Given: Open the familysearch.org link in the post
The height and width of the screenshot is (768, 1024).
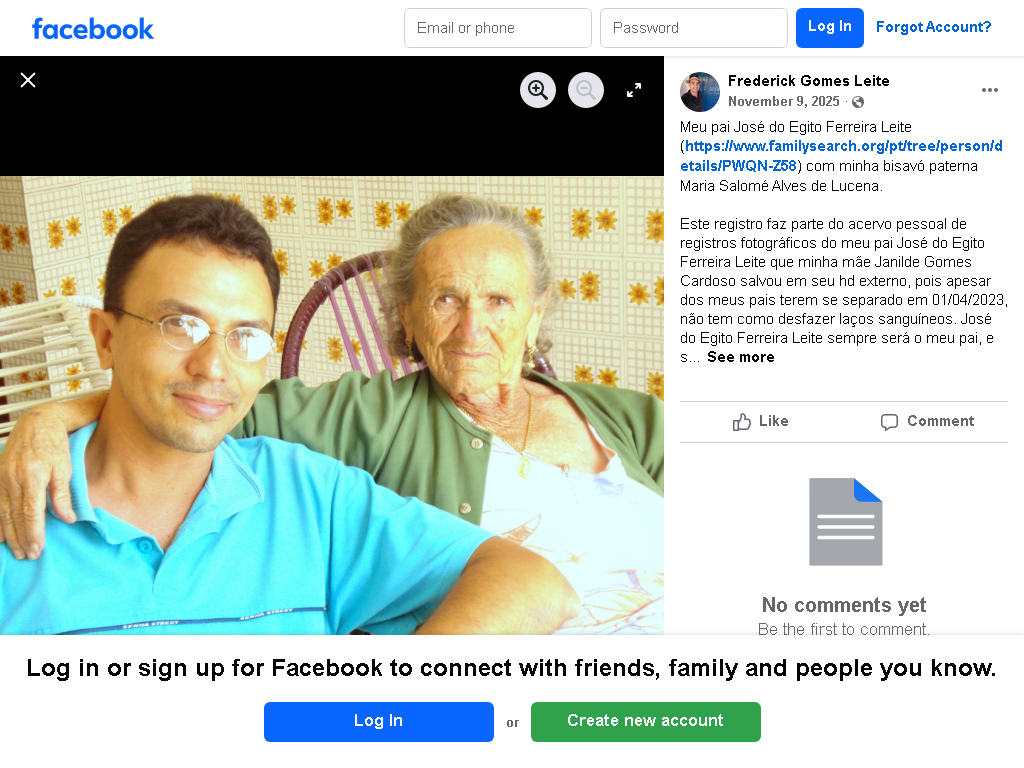Looking at the screenshot, I should [x=841, y=155].
